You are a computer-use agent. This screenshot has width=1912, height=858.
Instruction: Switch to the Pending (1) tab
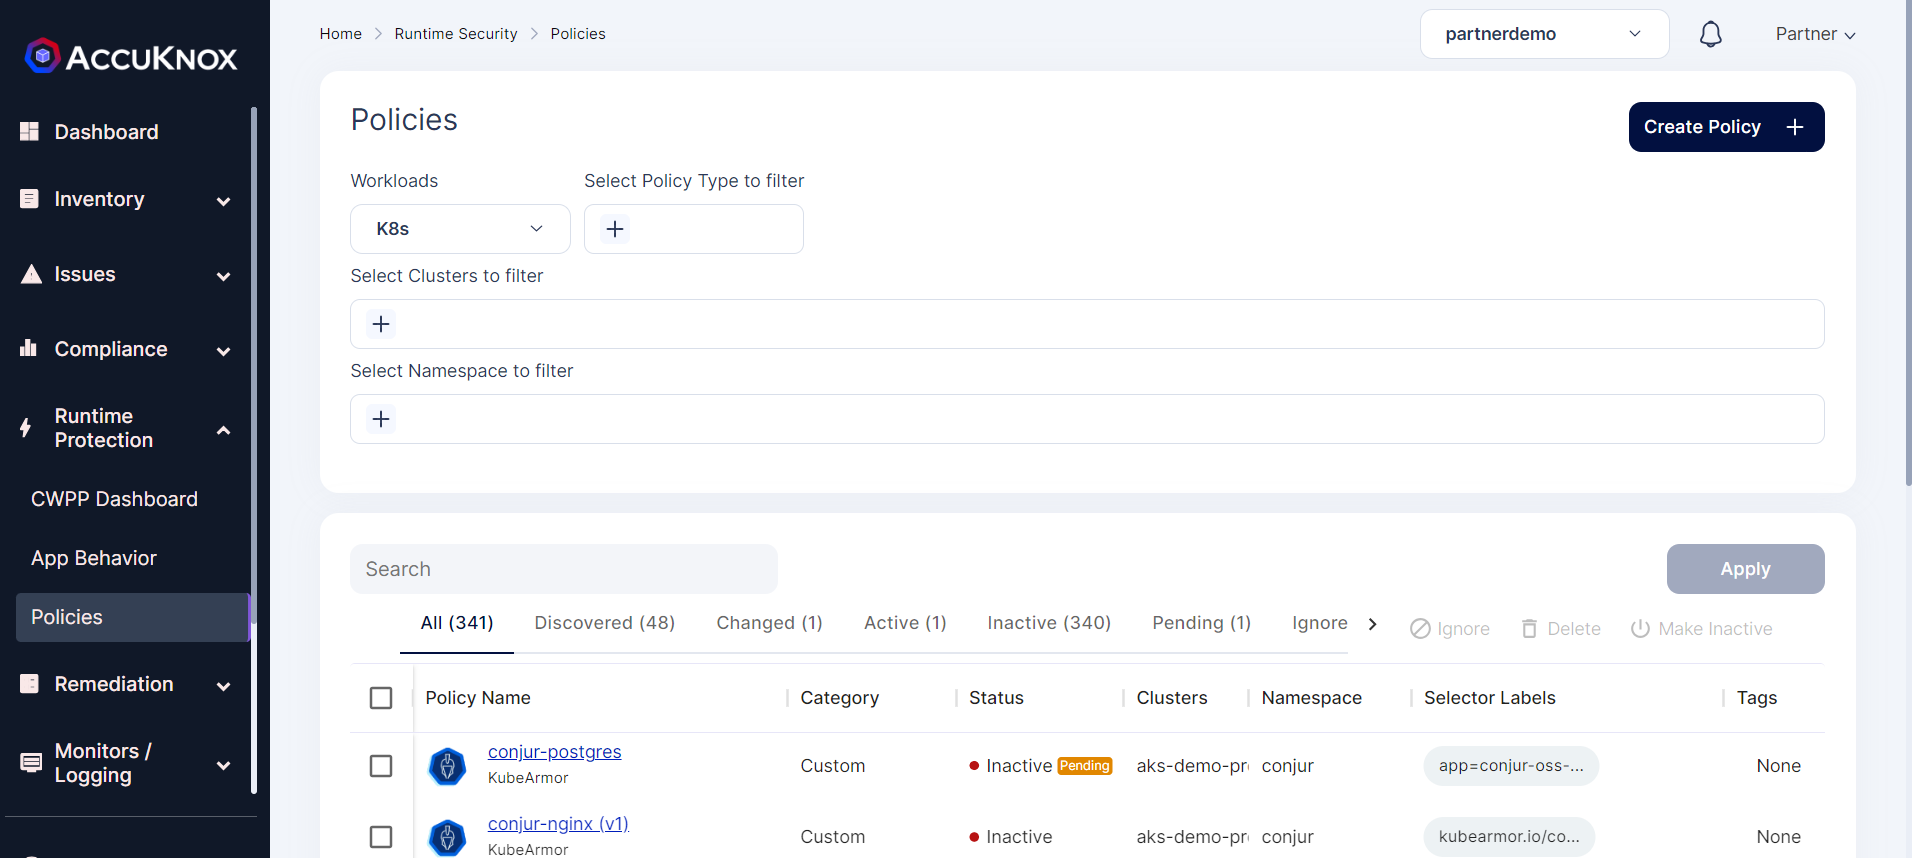1201,623
